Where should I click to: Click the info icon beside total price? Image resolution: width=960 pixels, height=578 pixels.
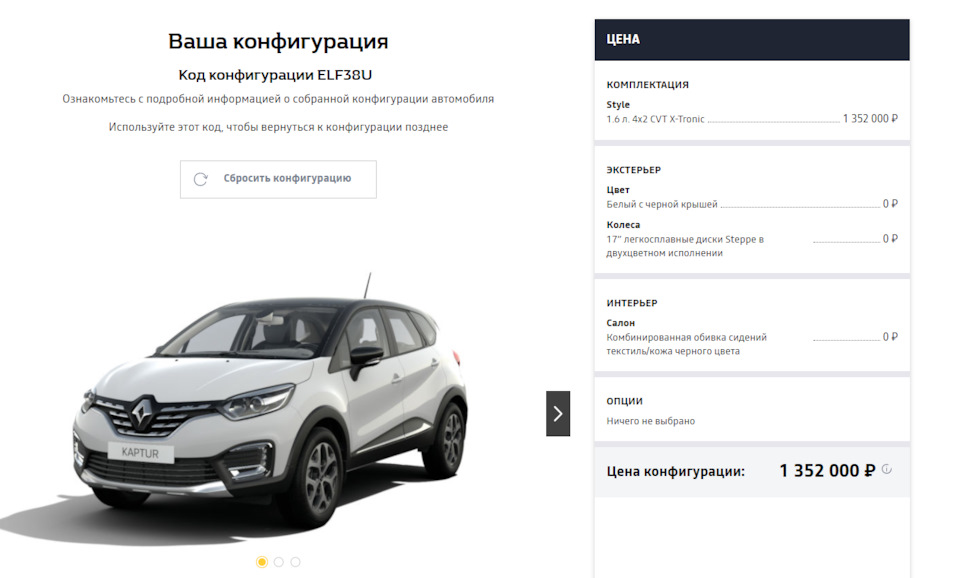[x=887, y=470]
